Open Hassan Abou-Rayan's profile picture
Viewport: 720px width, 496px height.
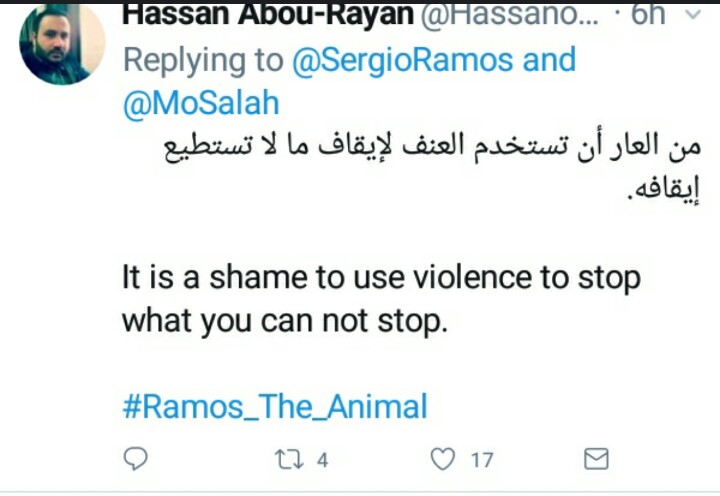pos(62,44)
